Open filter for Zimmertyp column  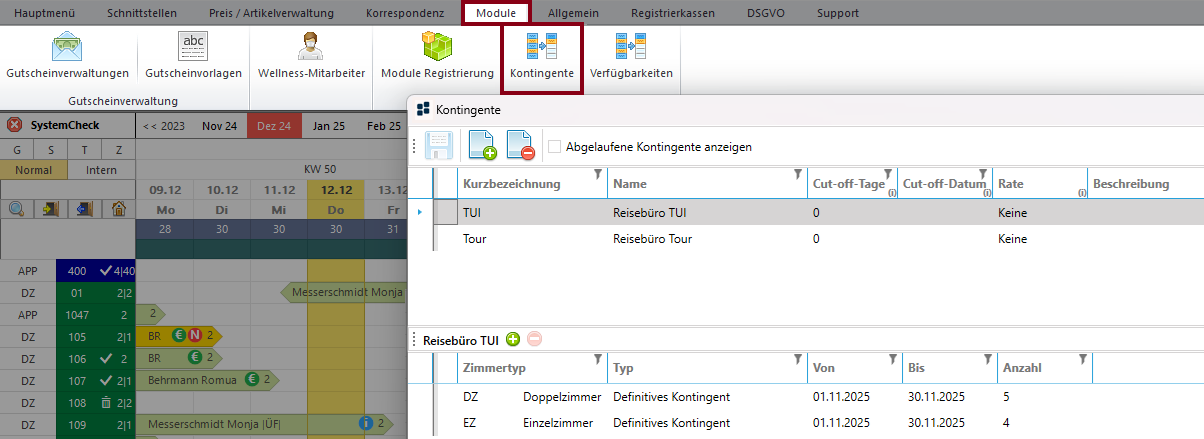598,359
